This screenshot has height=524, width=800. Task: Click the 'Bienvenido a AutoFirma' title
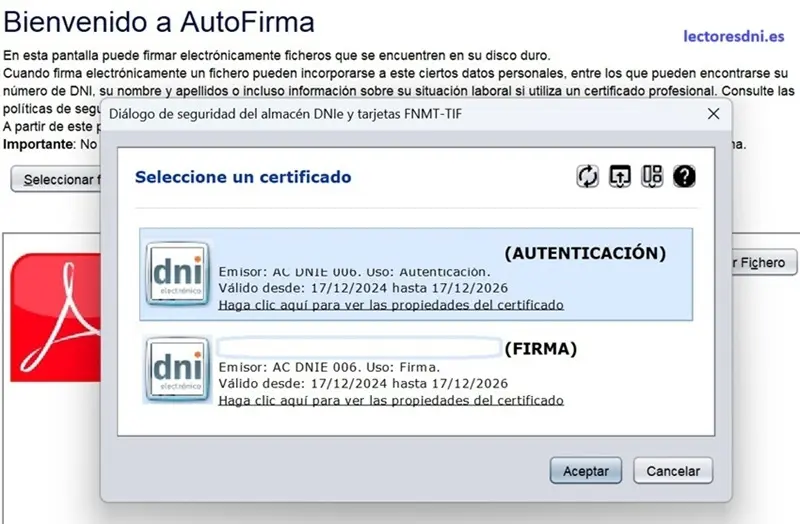(159, 22)
